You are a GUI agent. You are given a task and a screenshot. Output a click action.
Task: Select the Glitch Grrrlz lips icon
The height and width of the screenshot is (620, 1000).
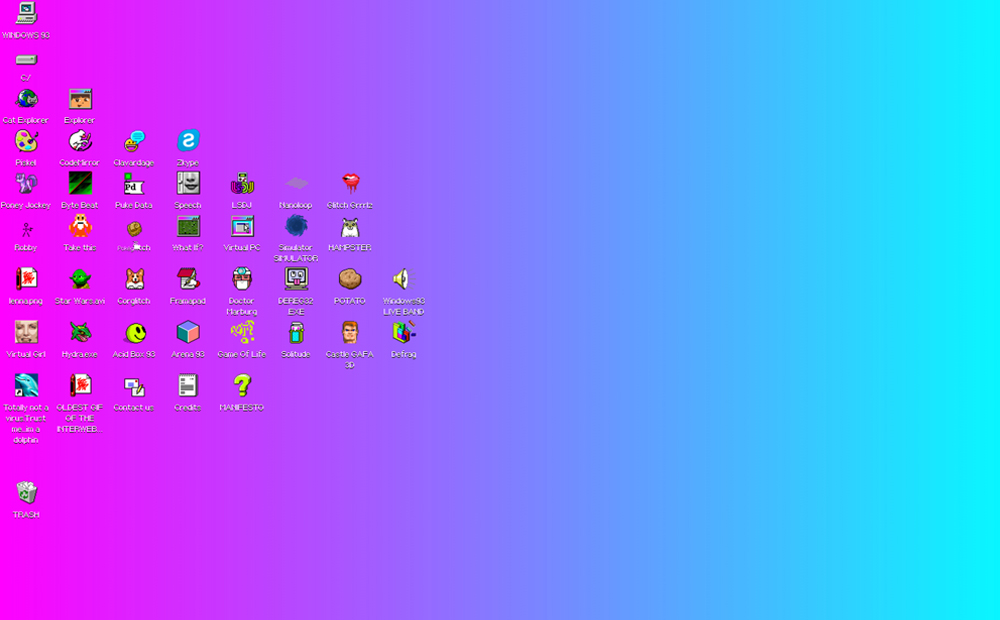point(350,184)
